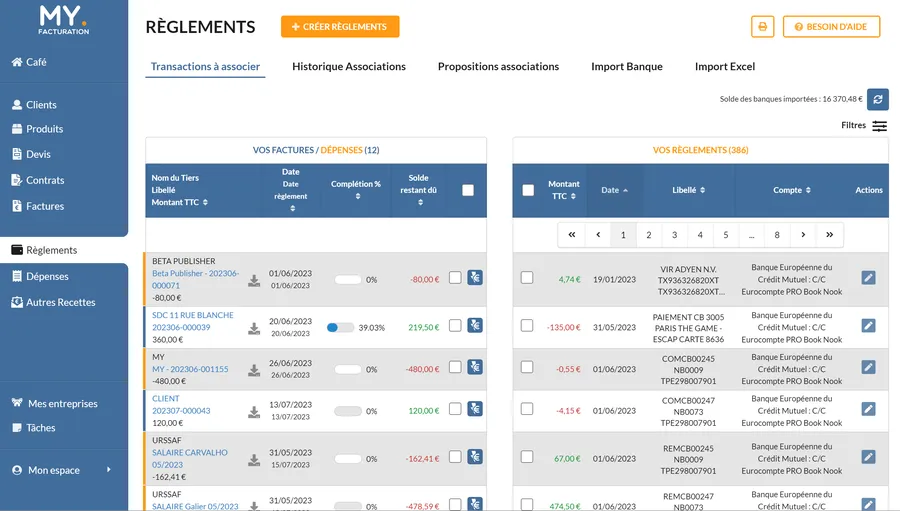900x511 pixels.
Task: Select the 4,74 € règlement checkbox
Action: tap(527, 278)
